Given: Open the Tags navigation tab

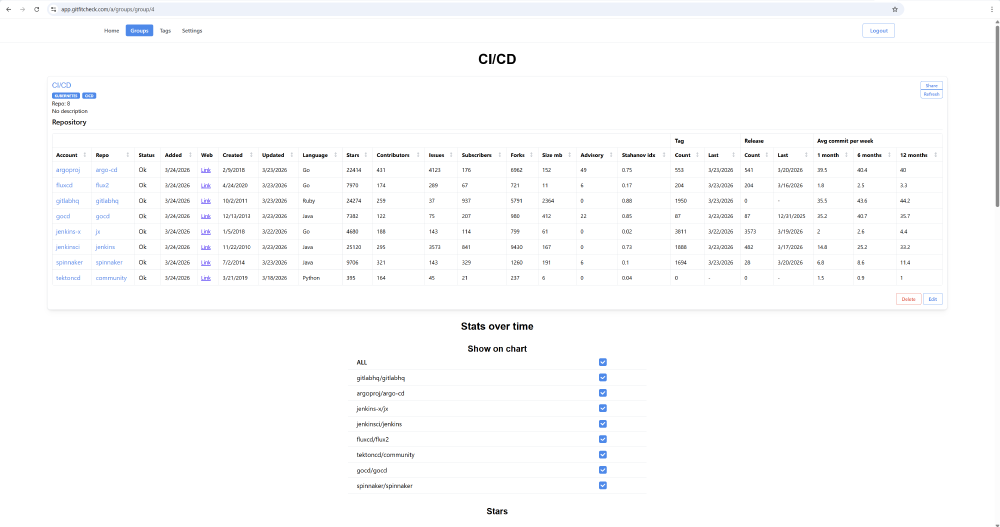Looking at the screenshot, I should (x=165, y=31).
